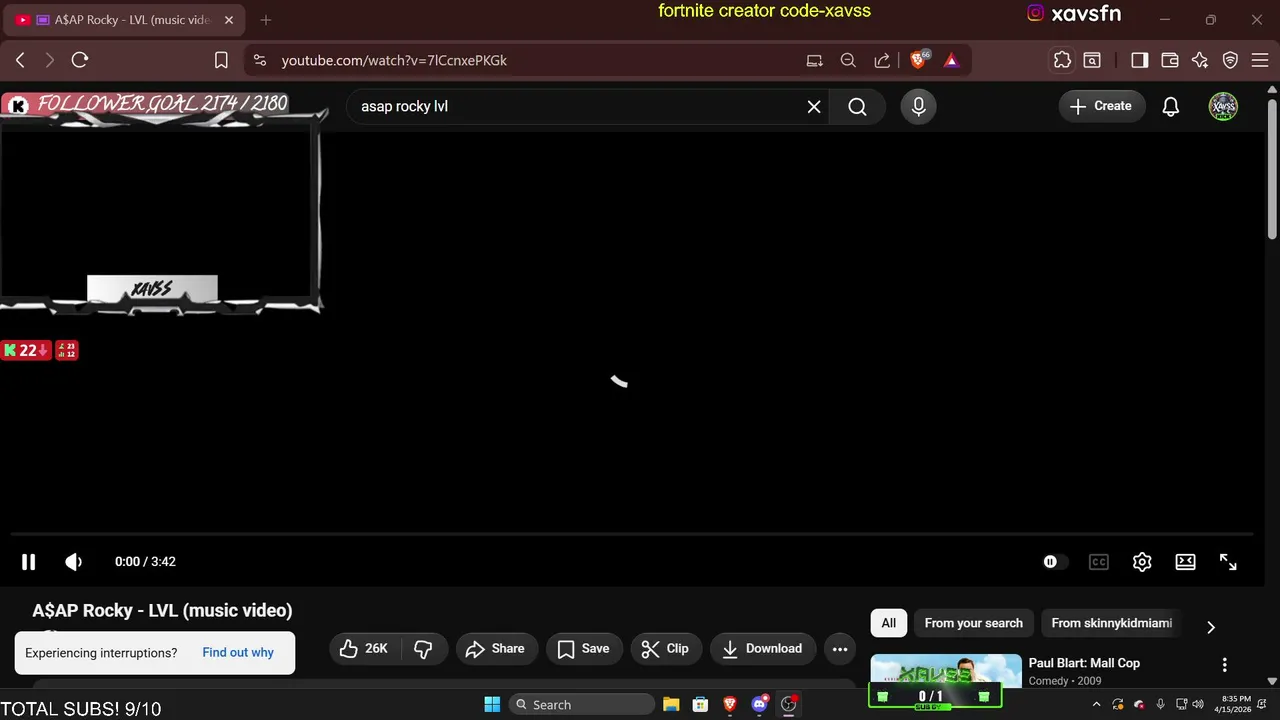Click the taskbar Search box
This screenshot has height=720, width=1280.
pos(582,704)
